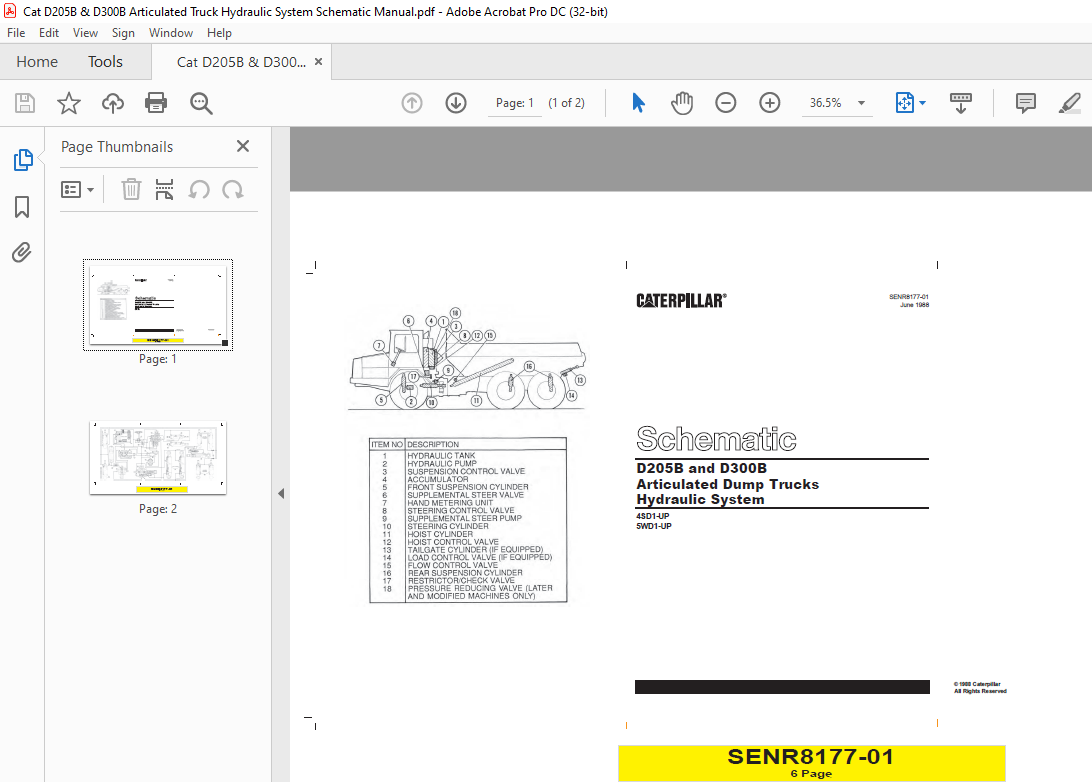Expand fit page options arrow
The image size is (1092, 782).
923,103
